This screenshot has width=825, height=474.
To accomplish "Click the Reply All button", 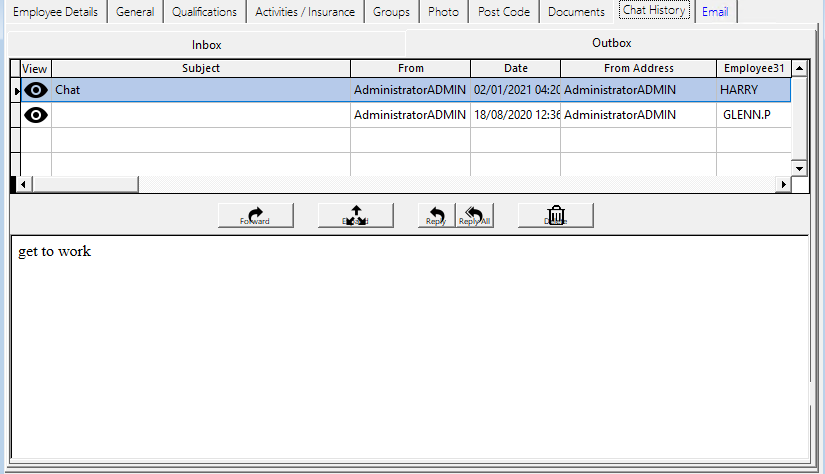I will (x=474, y=215).
